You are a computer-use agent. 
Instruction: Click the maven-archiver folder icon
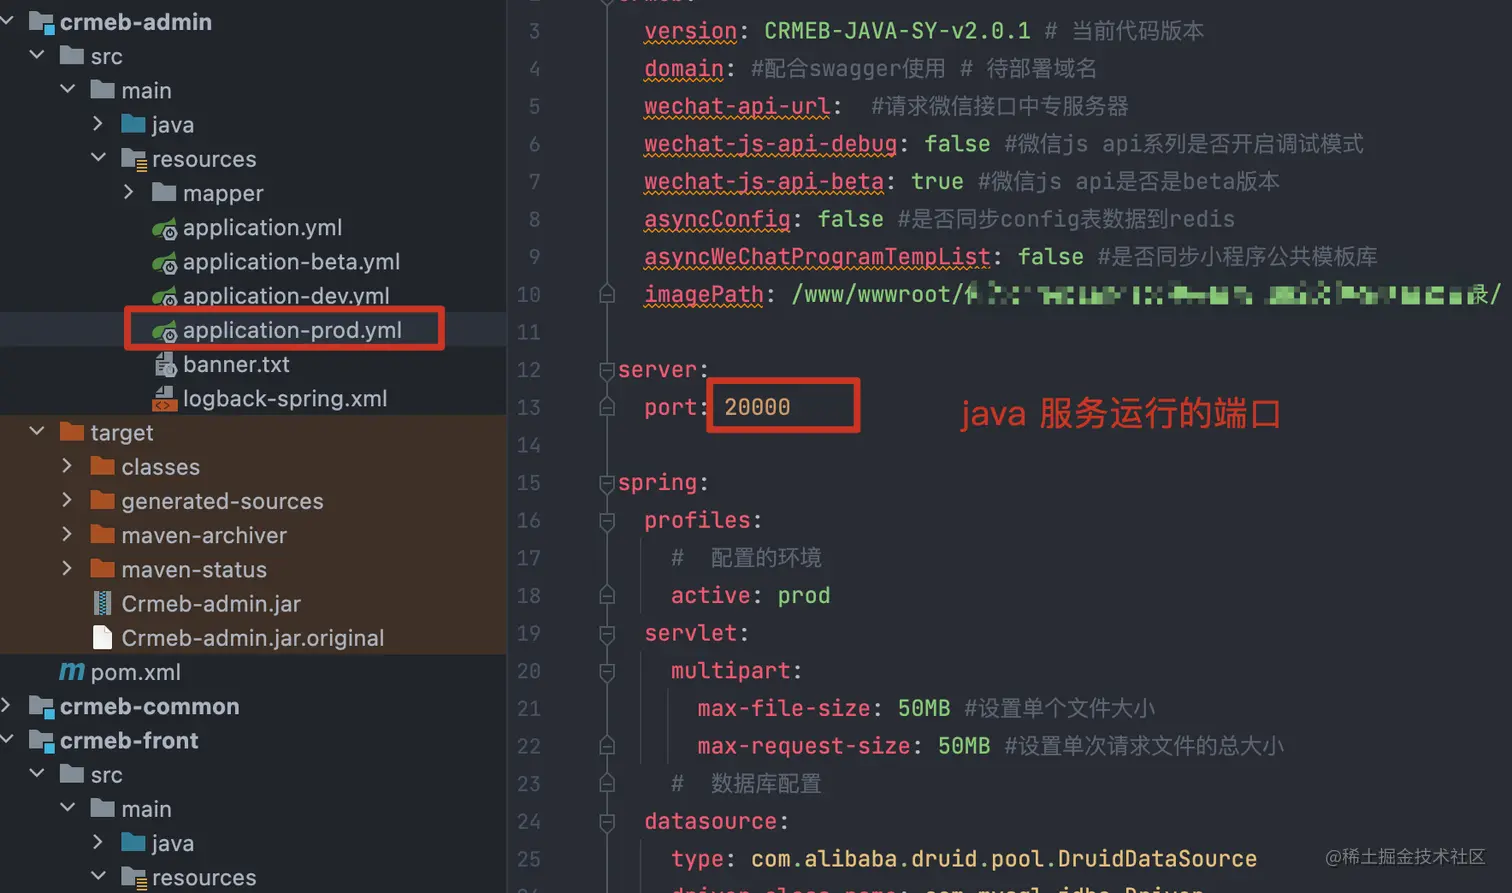click(103, 534)
